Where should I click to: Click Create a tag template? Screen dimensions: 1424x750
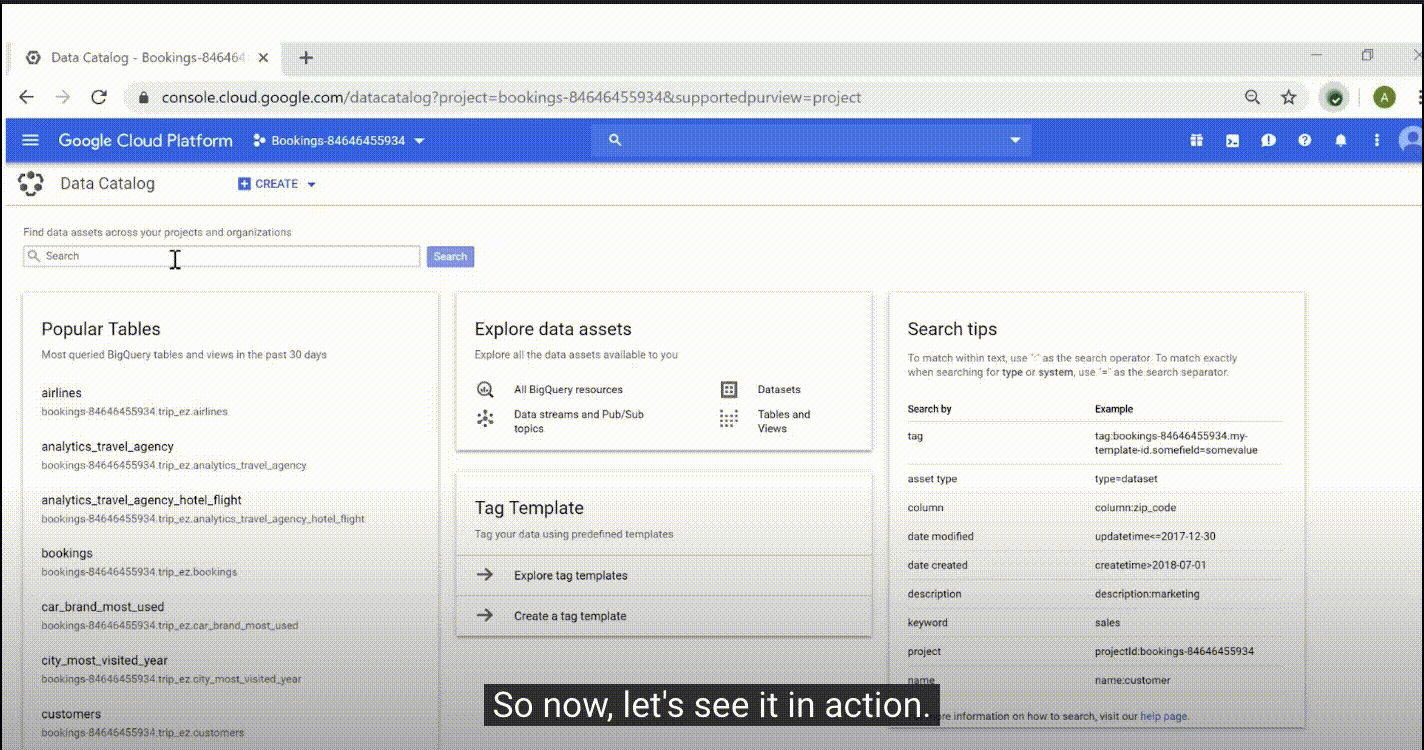[570, 616]
